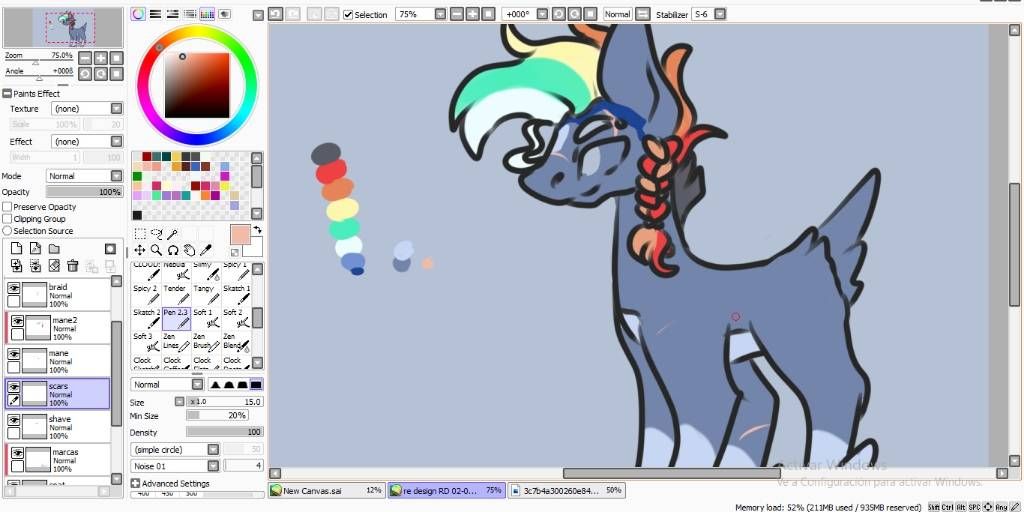Image resolution: width=1024 pixels, height=512 pixels.
Task: Flip the view horizontally in top toolbar
Action: tap(643, 14)
